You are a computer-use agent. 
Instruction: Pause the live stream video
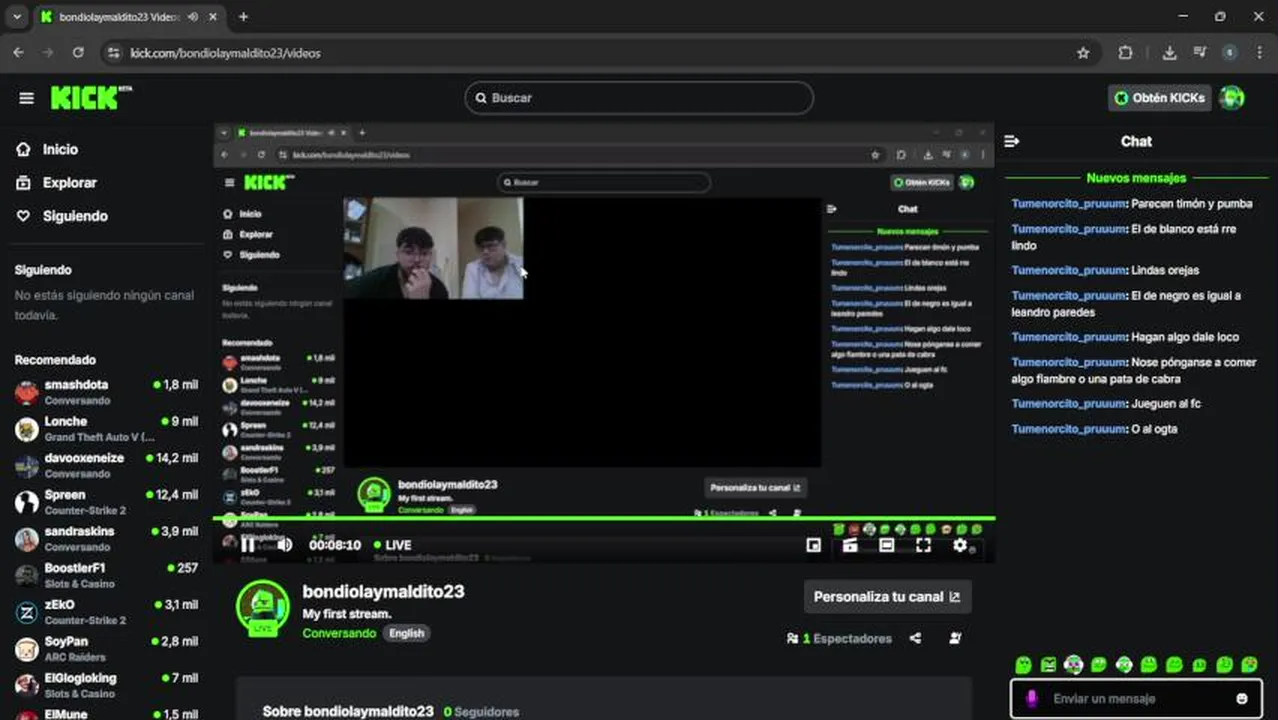pos(247,545)
